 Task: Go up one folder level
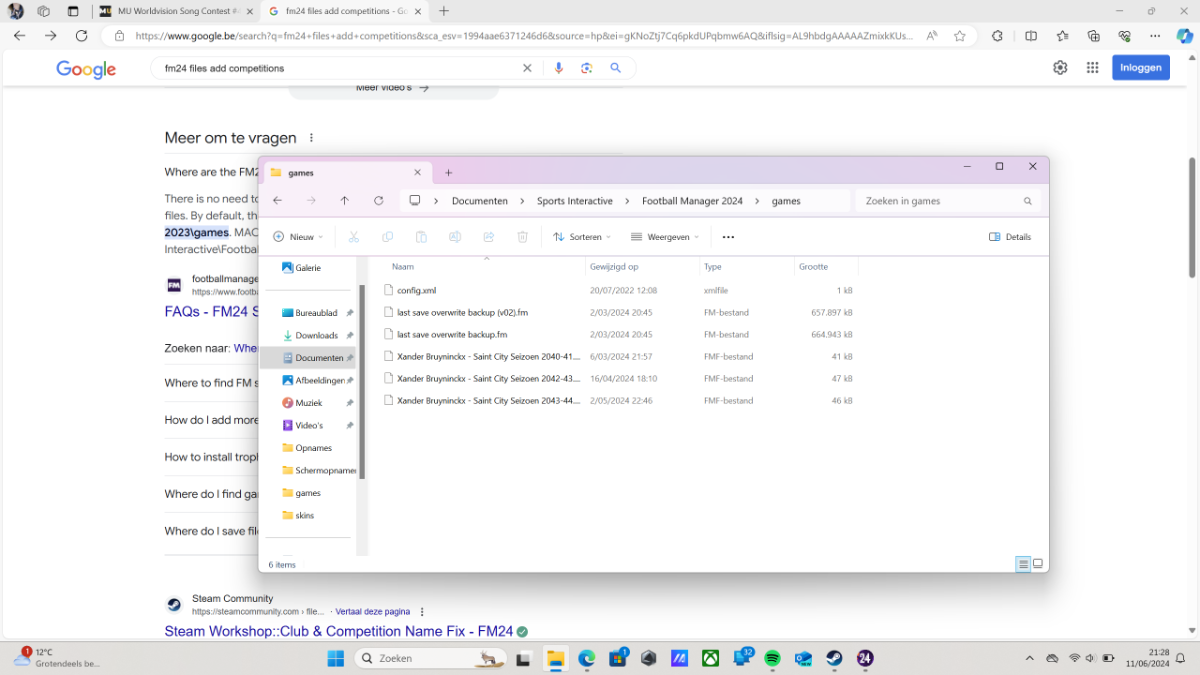(344, 201)
